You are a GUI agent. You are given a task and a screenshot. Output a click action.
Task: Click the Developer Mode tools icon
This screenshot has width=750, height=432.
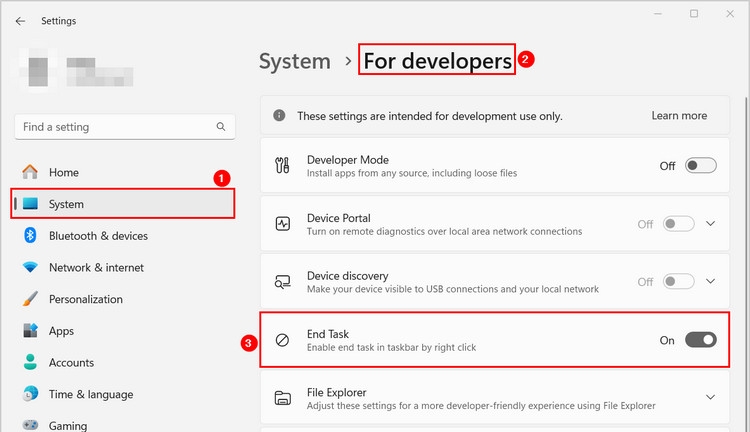pos(282,166)
